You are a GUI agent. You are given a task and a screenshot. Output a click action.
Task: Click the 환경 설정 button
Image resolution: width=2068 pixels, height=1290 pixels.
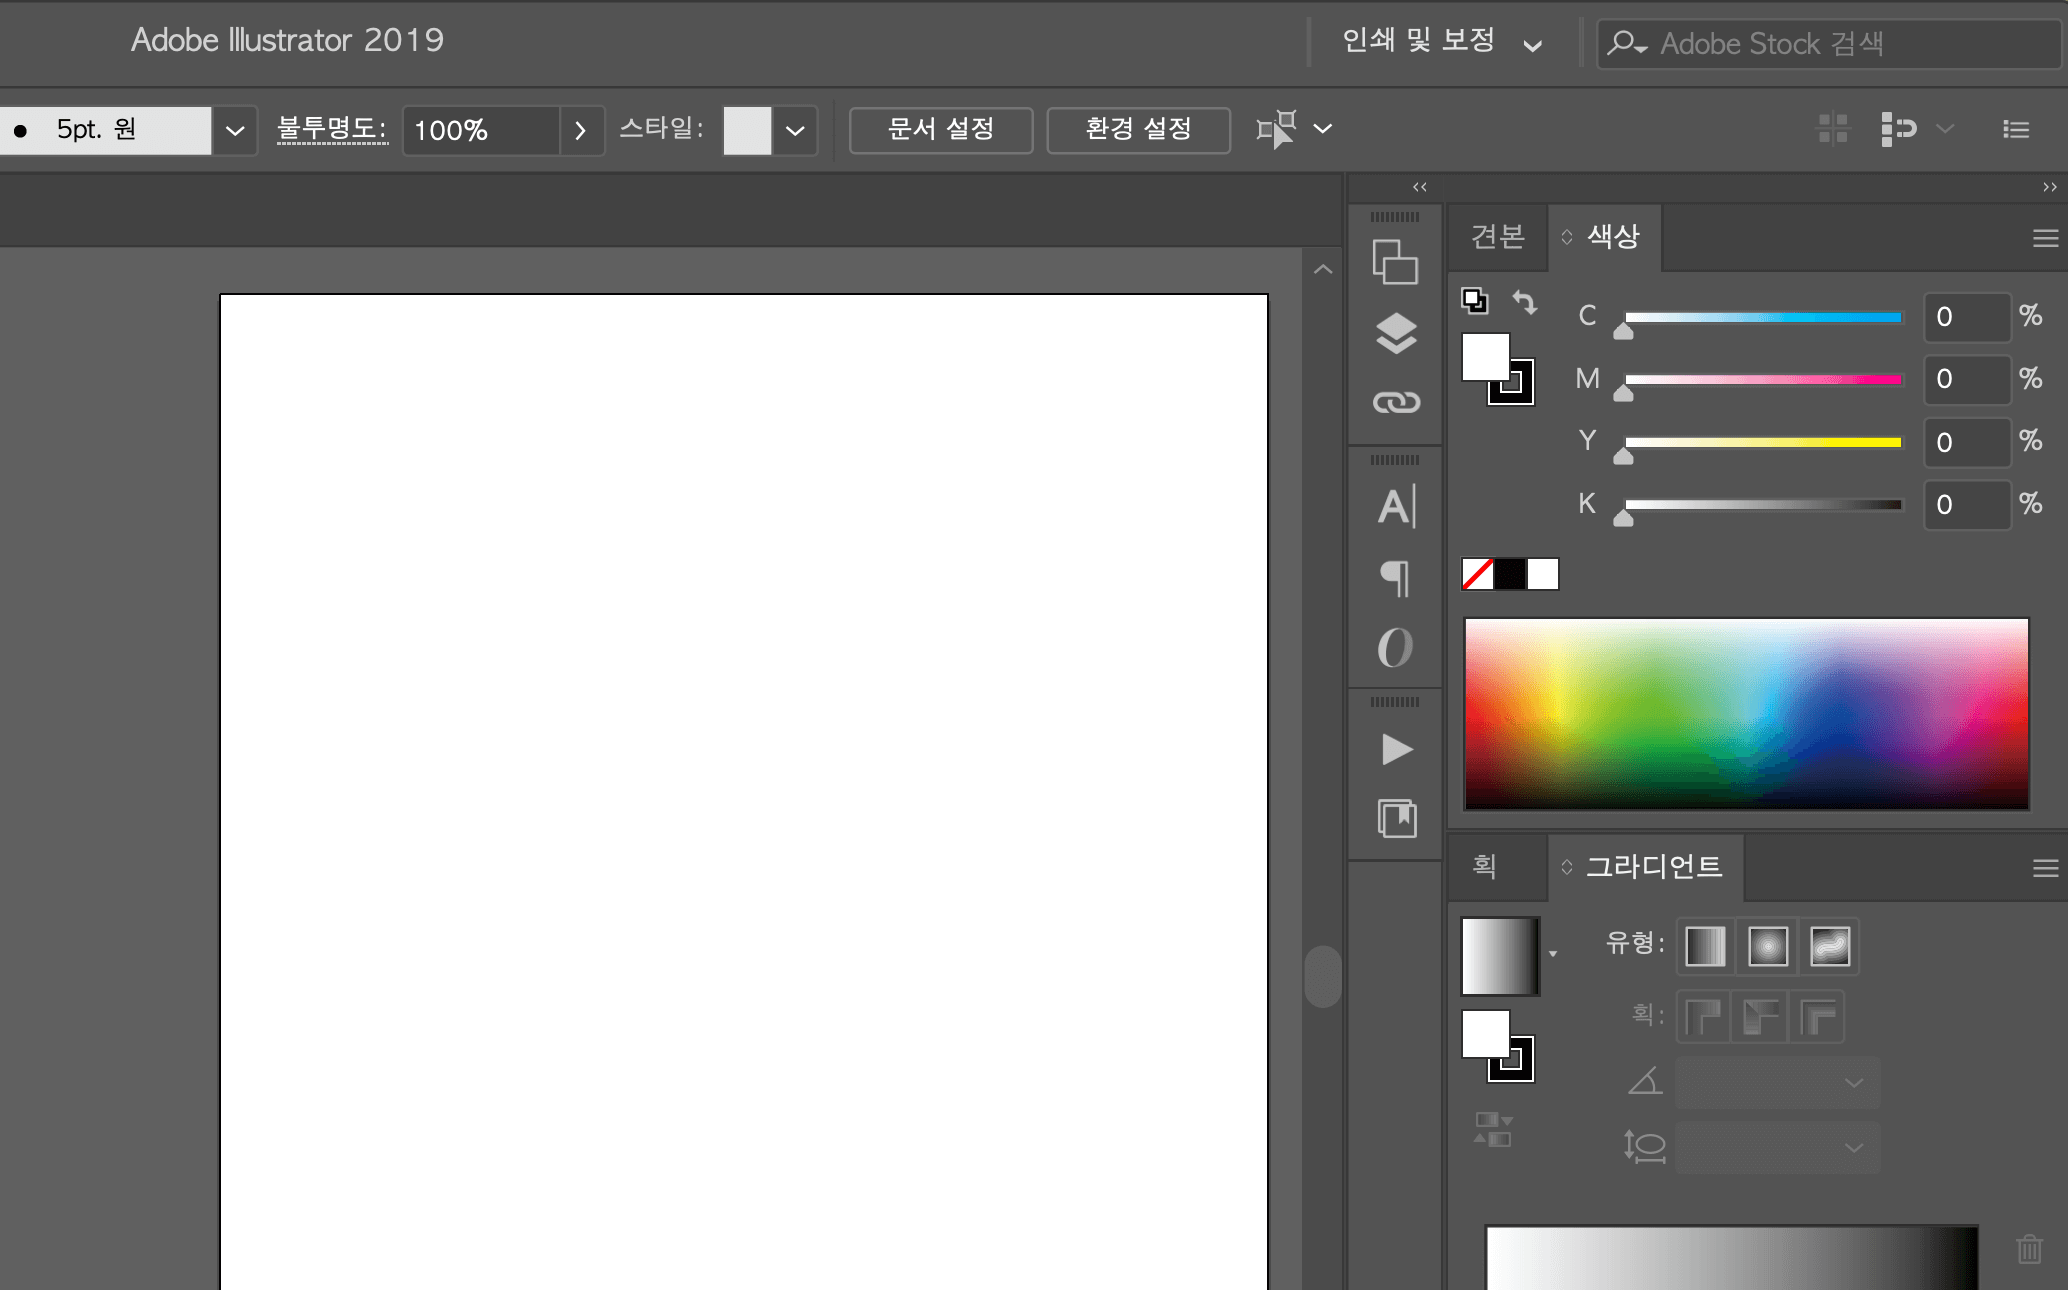pyautogui.click(x=1138, y=130)
